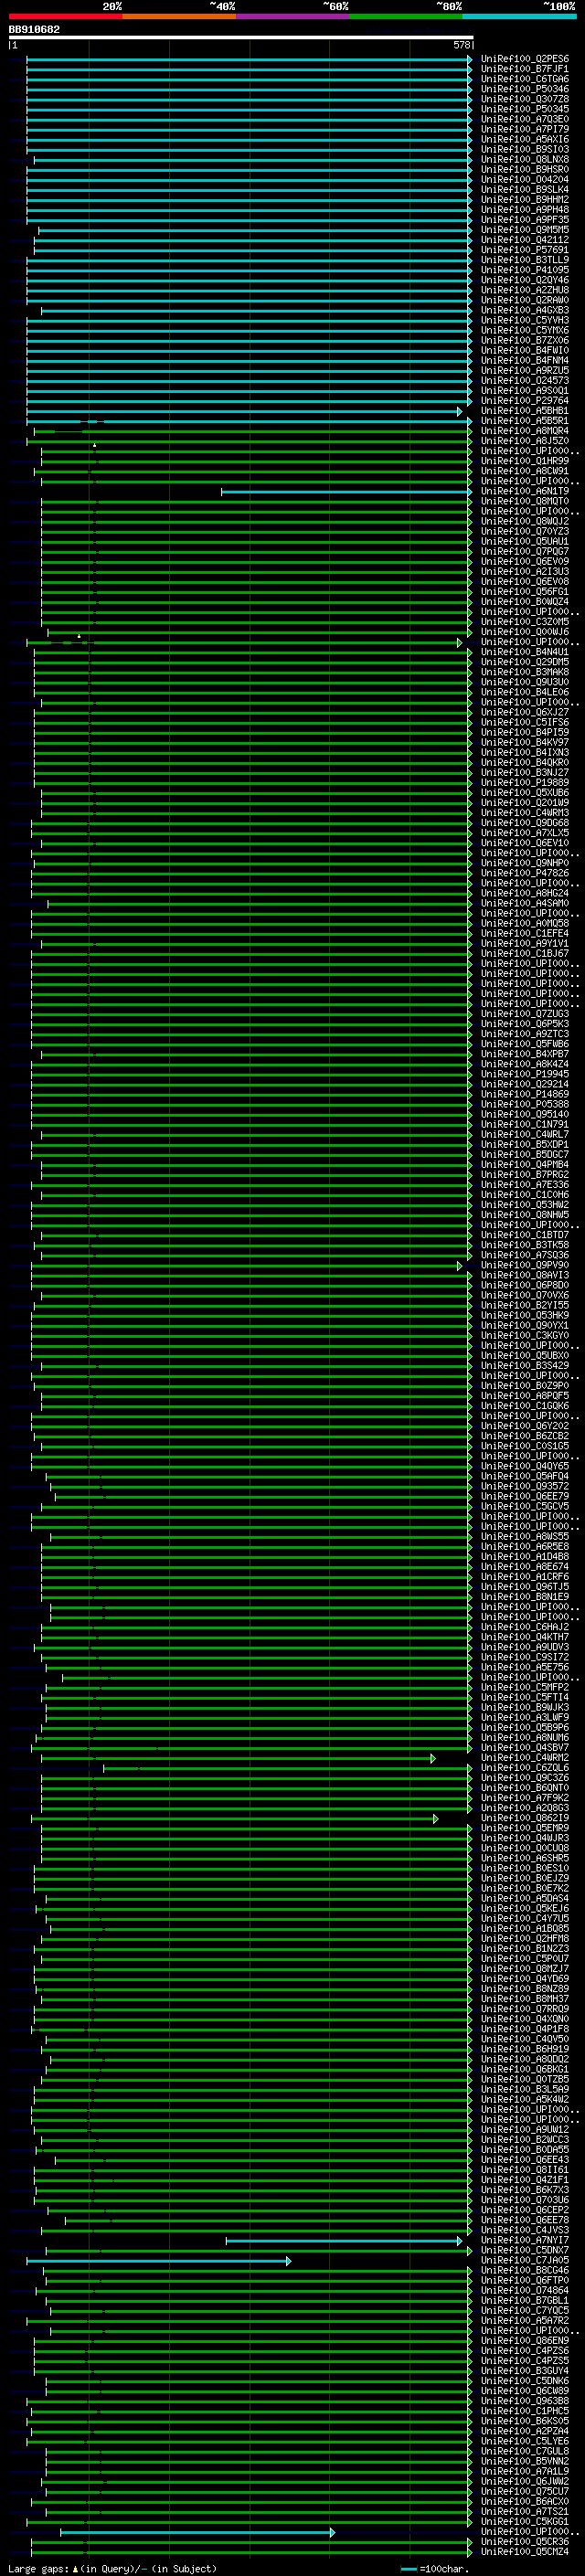This screenshot has width=585, height=2576.
Task: Click label UniRef100_O24573
Action: (525, 380)
